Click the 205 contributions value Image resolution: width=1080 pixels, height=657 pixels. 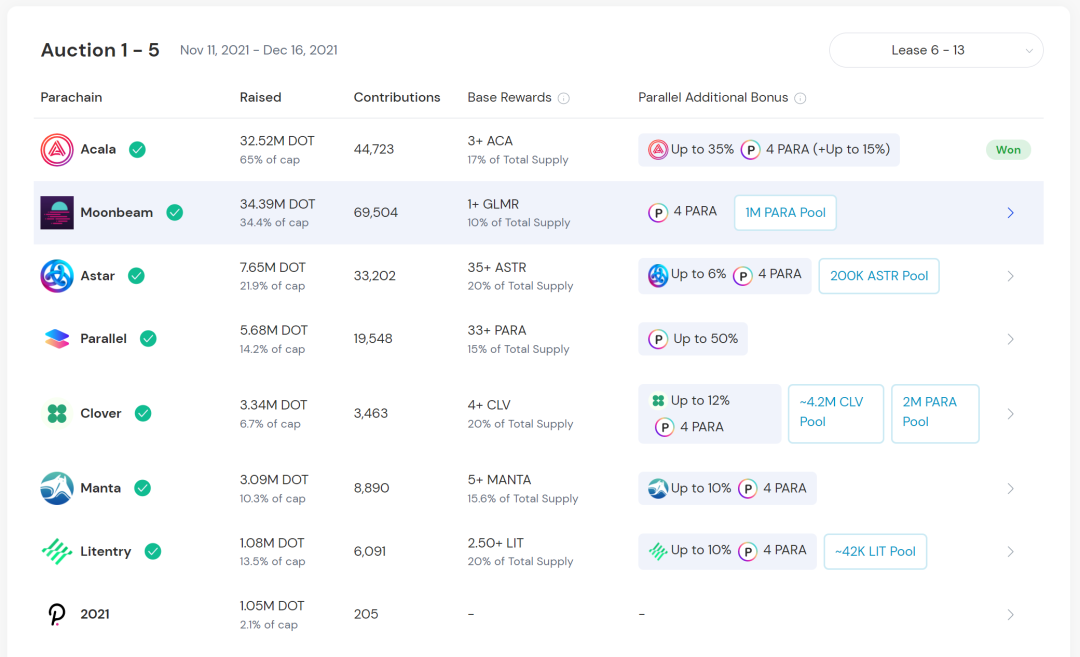(366, 614)
